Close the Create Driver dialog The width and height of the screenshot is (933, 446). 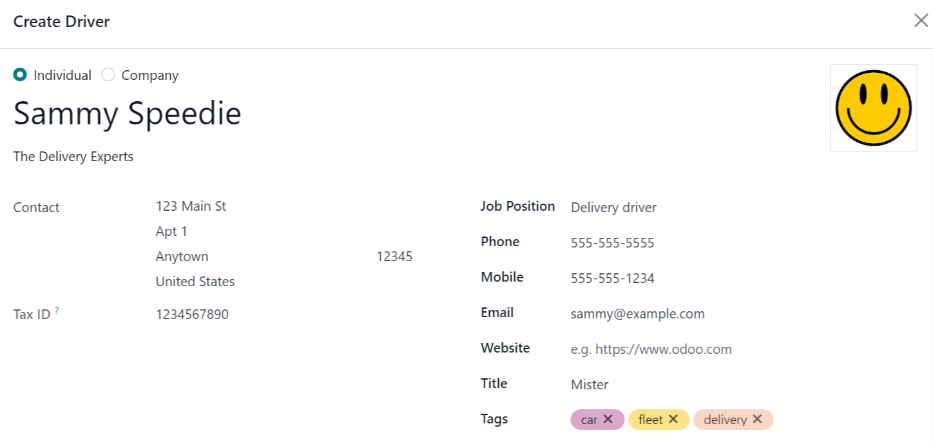[921, 21]
